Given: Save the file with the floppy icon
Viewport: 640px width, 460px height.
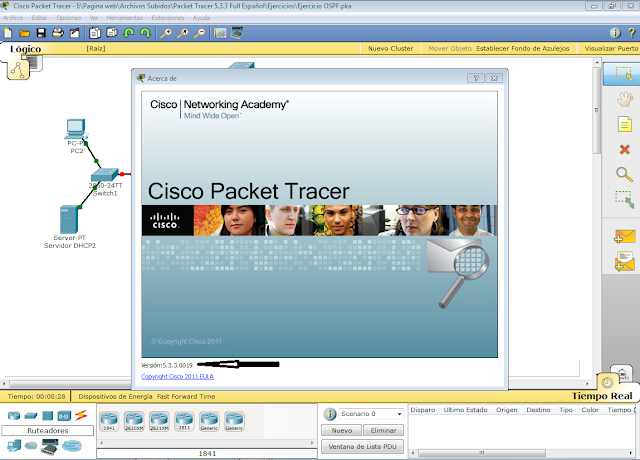Looking at the screenshot, I should pos(41,33).
